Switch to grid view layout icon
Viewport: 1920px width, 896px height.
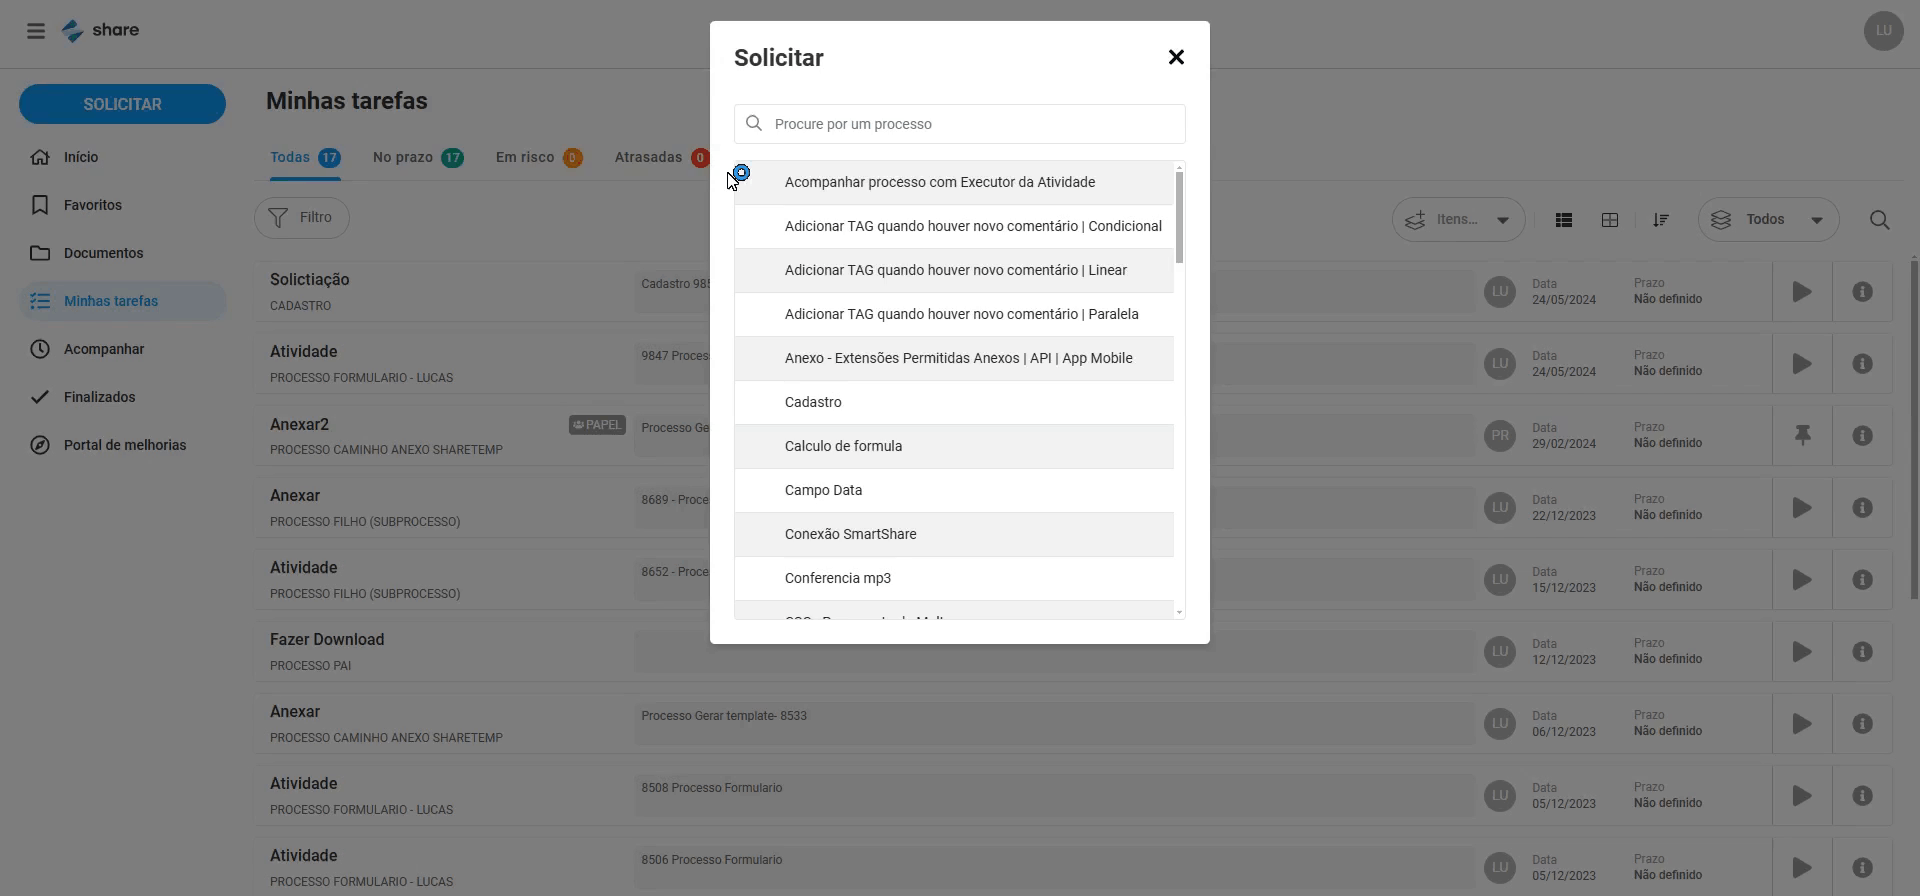pos(1610,220)
